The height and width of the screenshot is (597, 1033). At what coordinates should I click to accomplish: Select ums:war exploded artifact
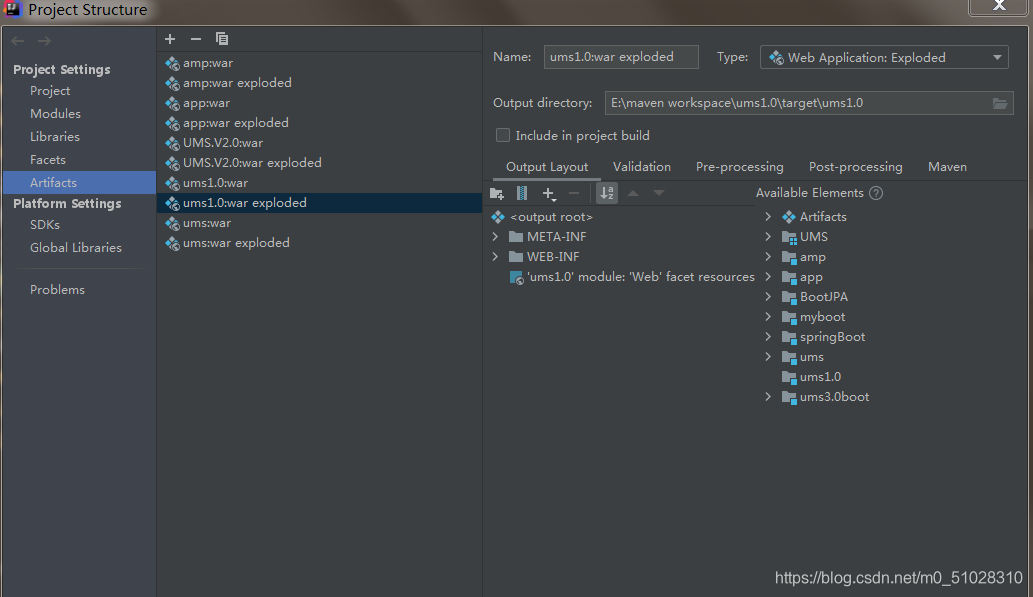pyautogui.click(x=319, y=243)
